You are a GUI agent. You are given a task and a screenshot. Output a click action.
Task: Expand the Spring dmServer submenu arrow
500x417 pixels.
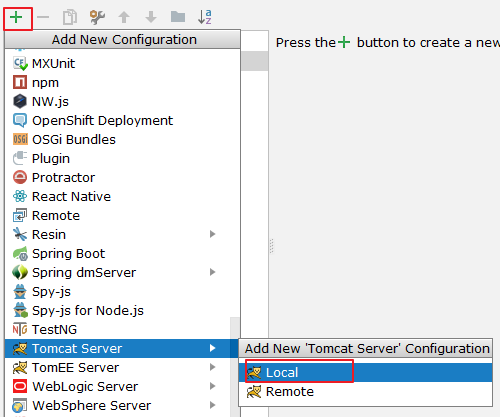click(x=212, y=272)
